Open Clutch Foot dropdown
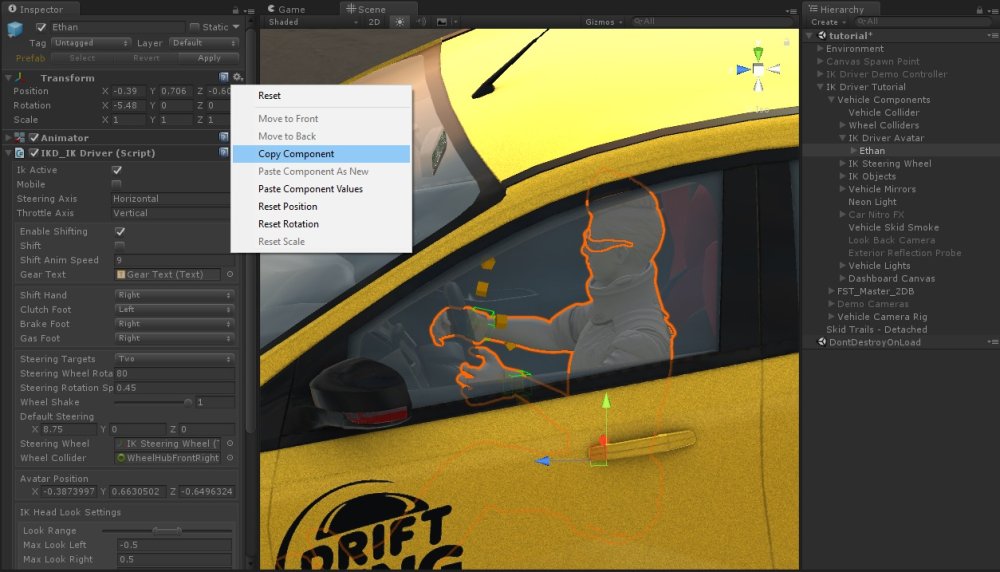This screenshot has height=572, width=1000. [x=174, y=309]
